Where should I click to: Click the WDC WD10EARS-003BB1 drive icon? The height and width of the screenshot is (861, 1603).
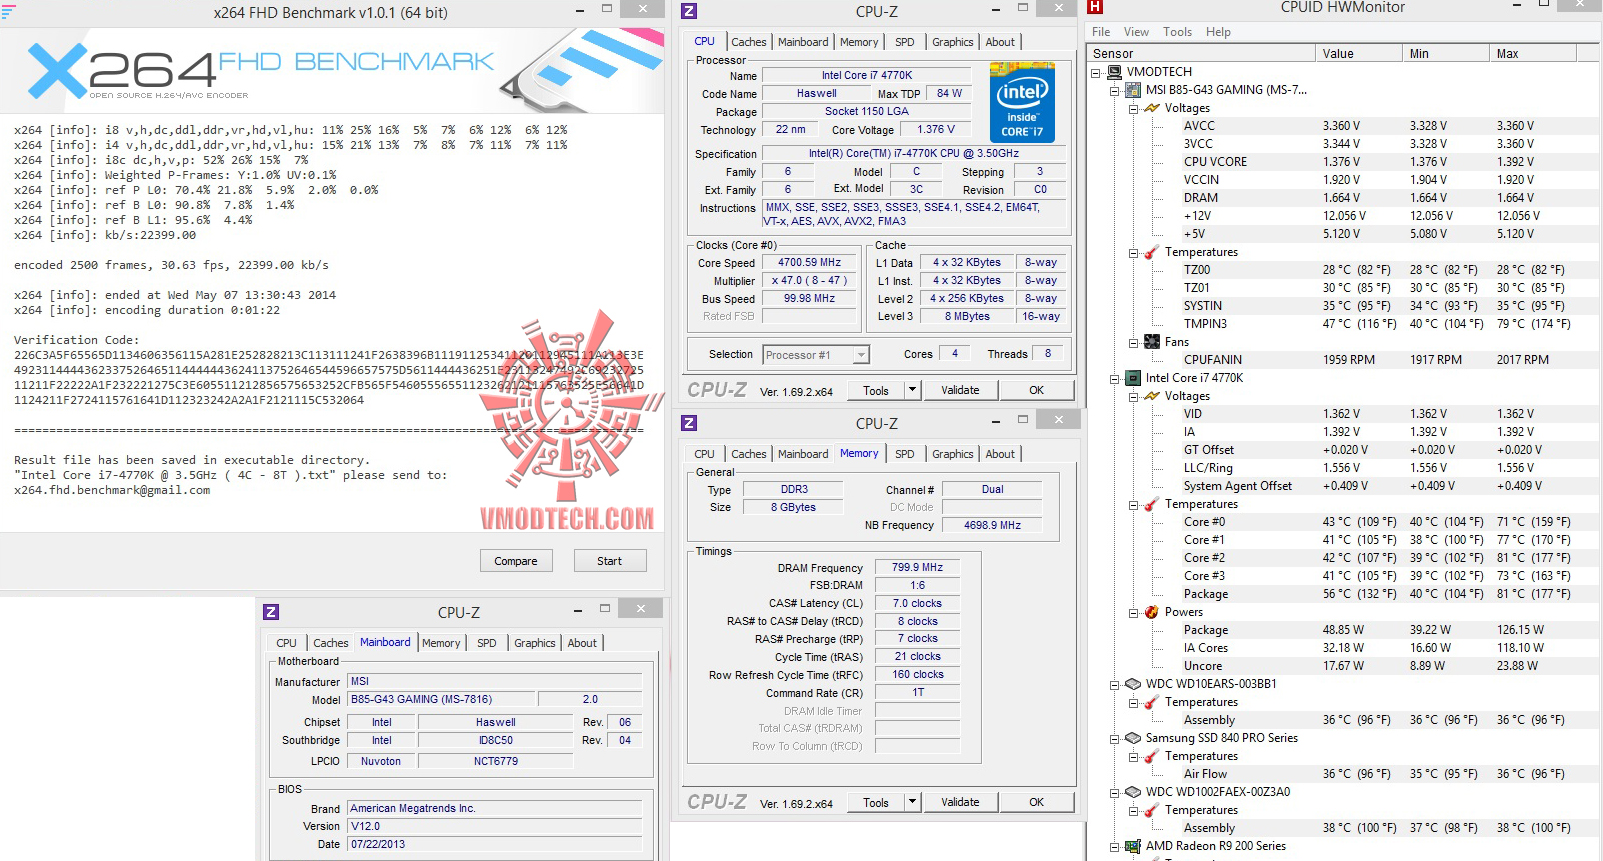pos(1133,684)
